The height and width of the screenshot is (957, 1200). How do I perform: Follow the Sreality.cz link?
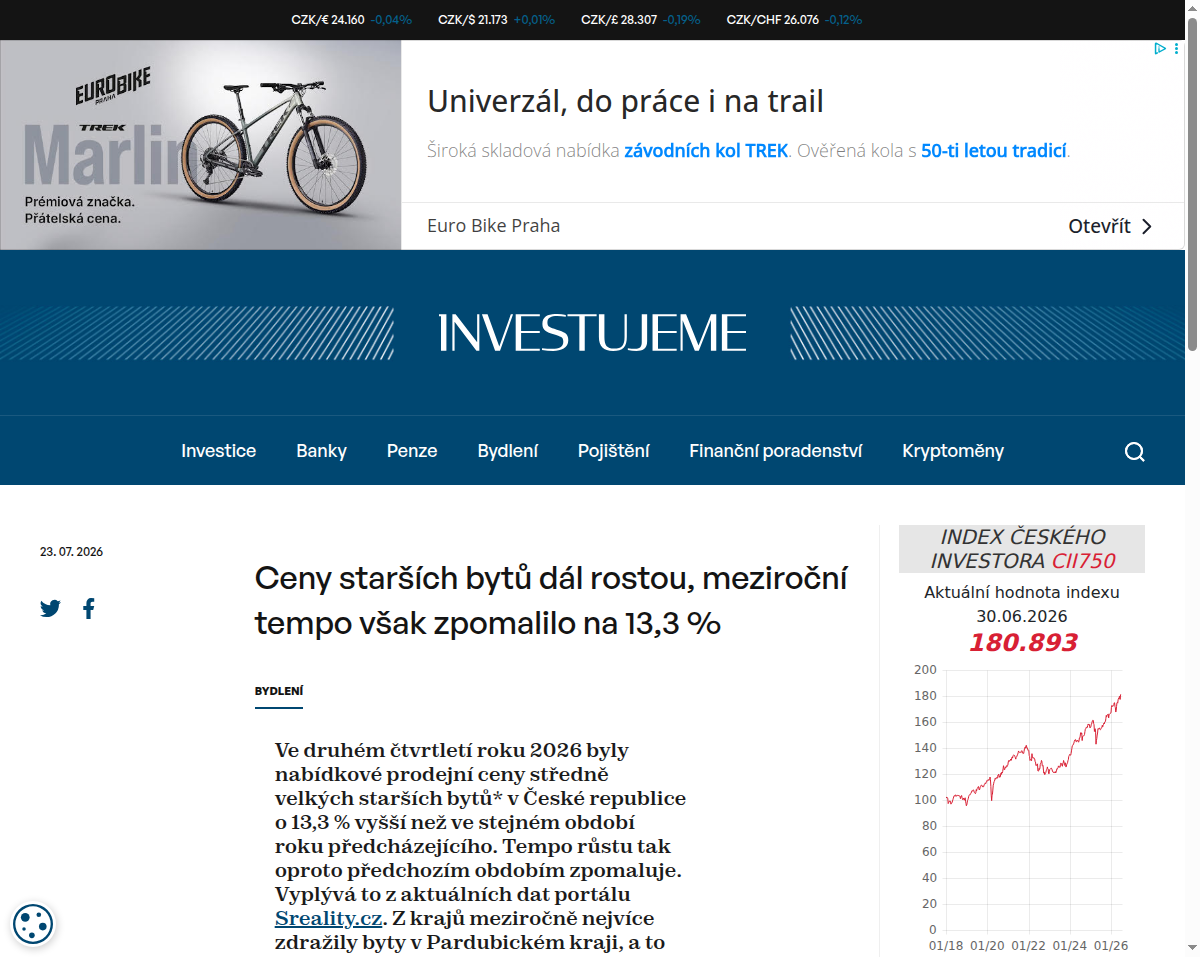tap(328, 918)
